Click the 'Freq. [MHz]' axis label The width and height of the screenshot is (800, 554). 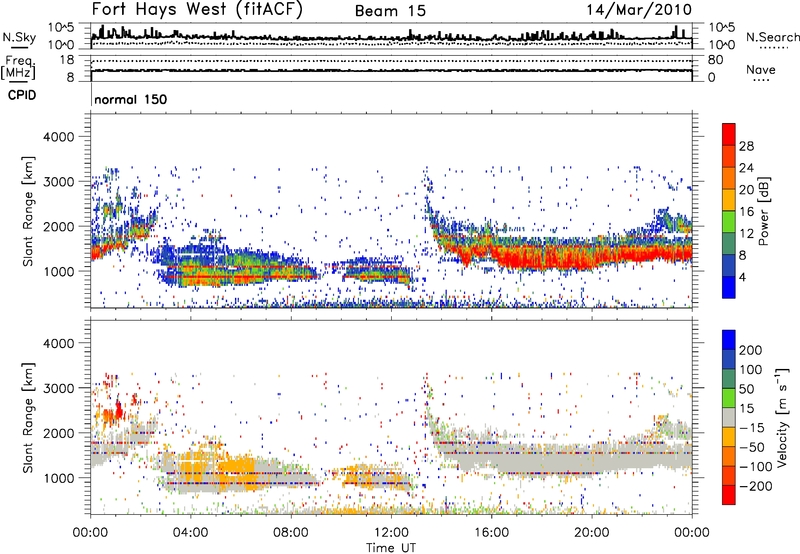pos(19,67)
